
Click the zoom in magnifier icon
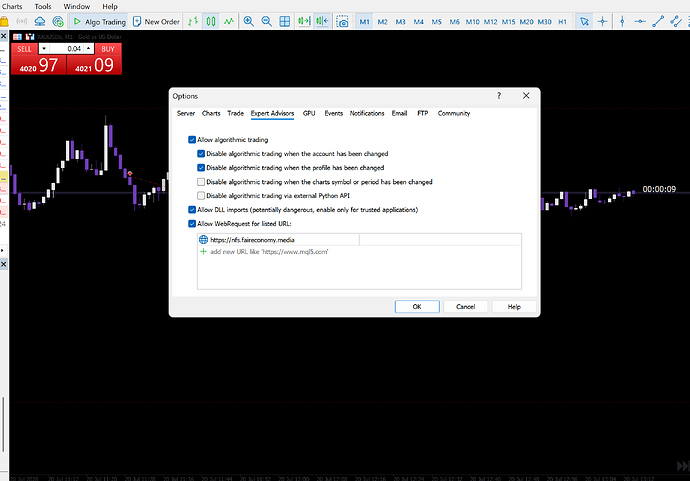(249, 21)
